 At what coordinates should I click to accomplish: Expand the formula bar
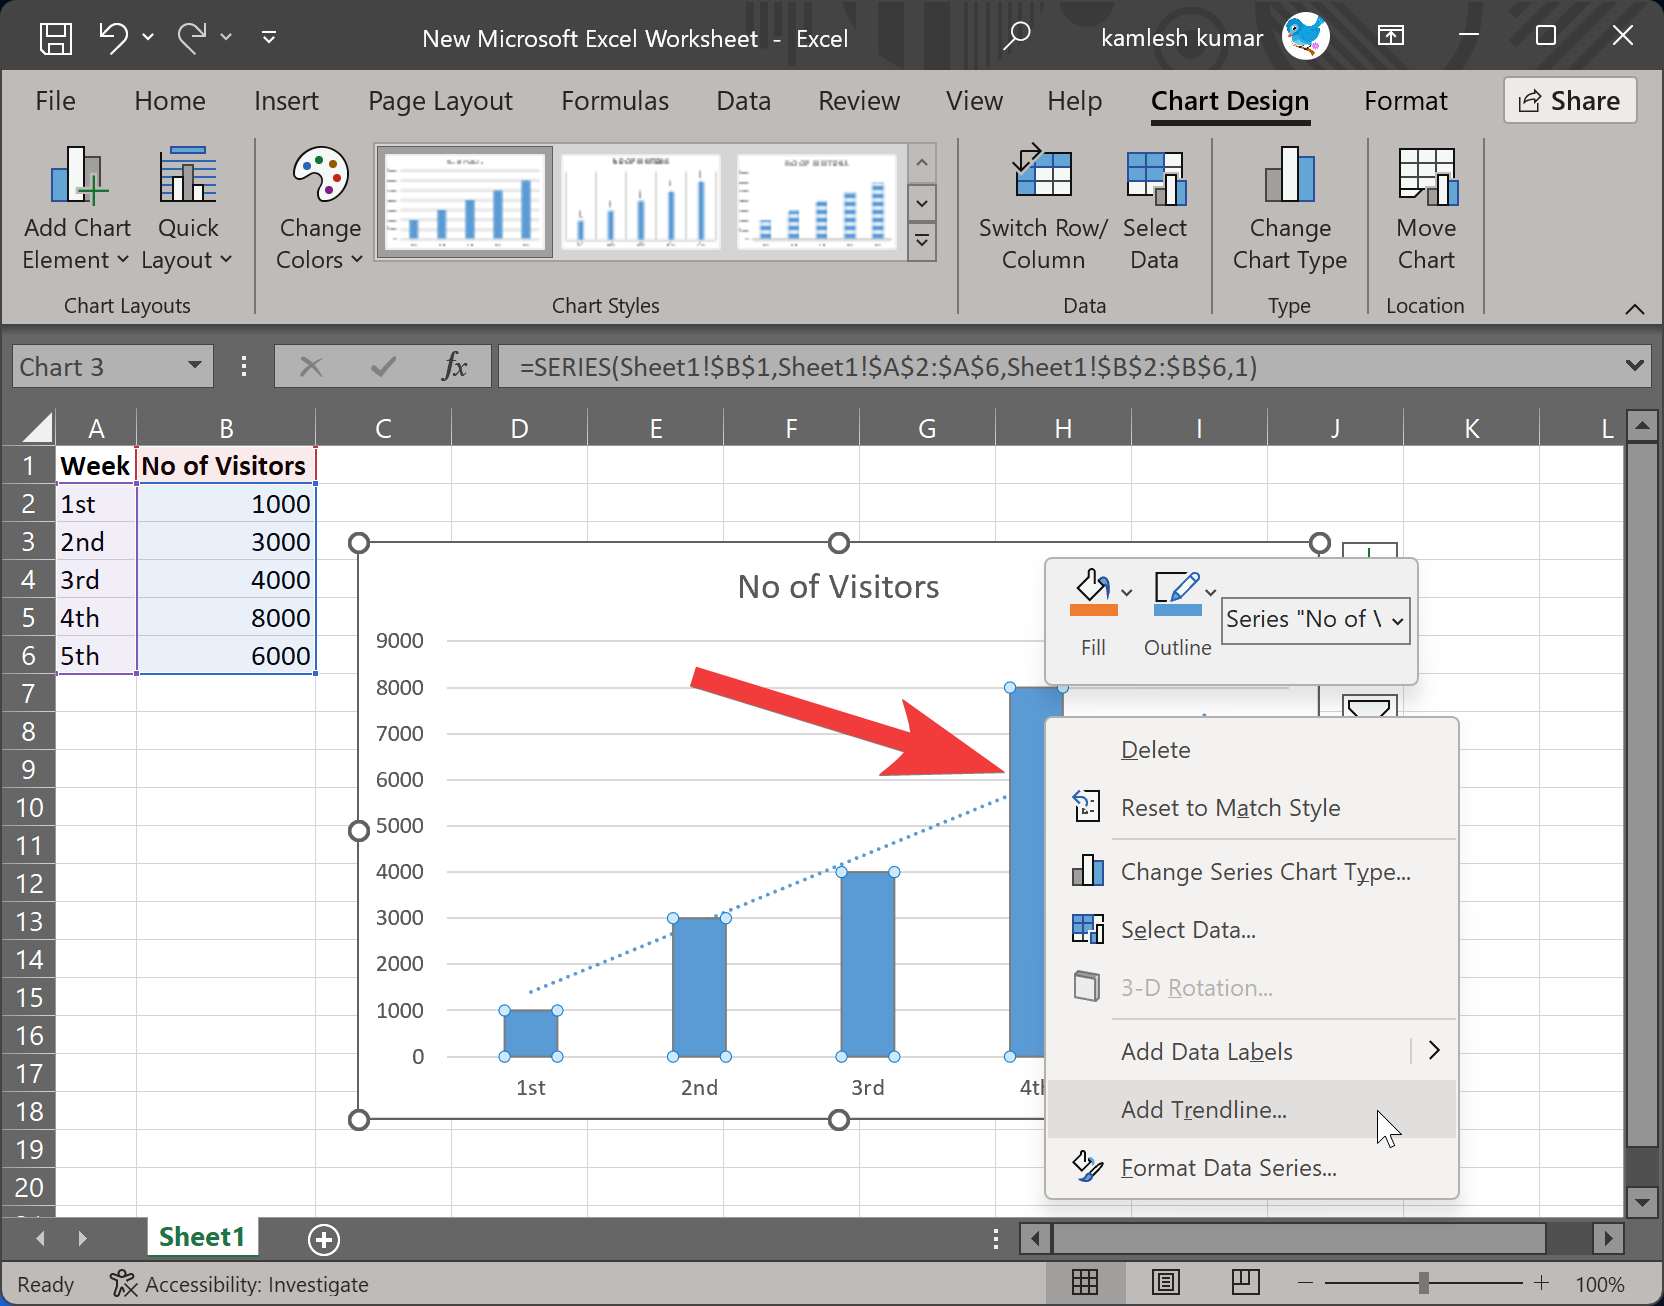coord(1635,365)
